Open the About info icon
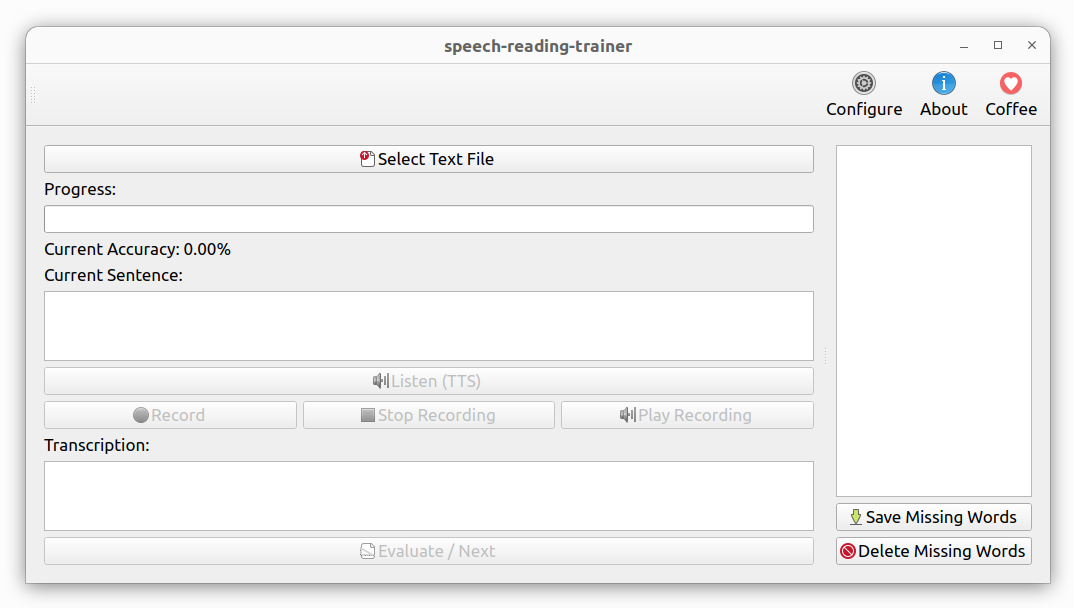1074x608 pixels. point(943,84)
